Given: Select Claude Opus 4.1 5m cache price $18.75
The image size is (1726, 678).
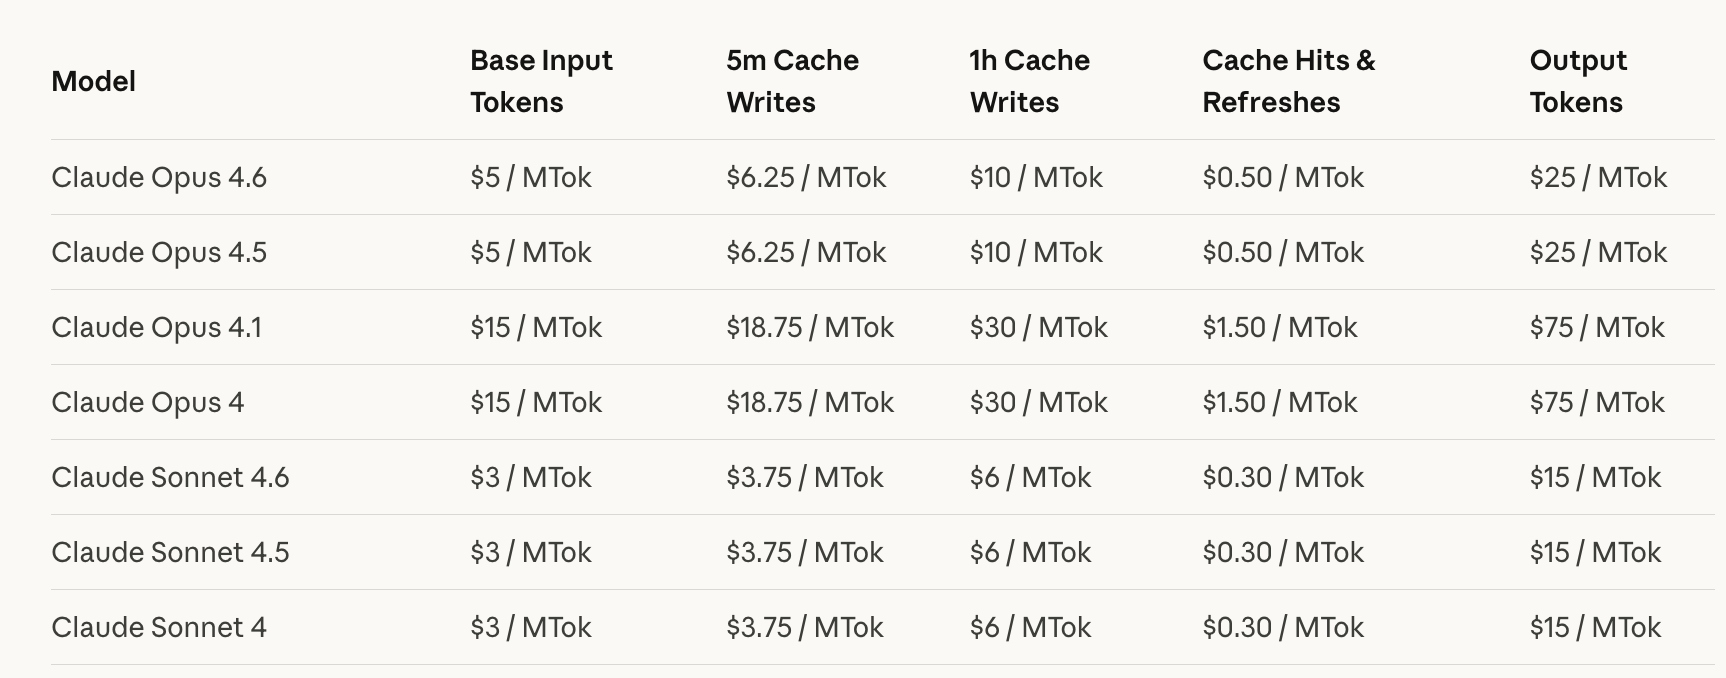Looking at the screenshot, I should [x=809, y=327].
